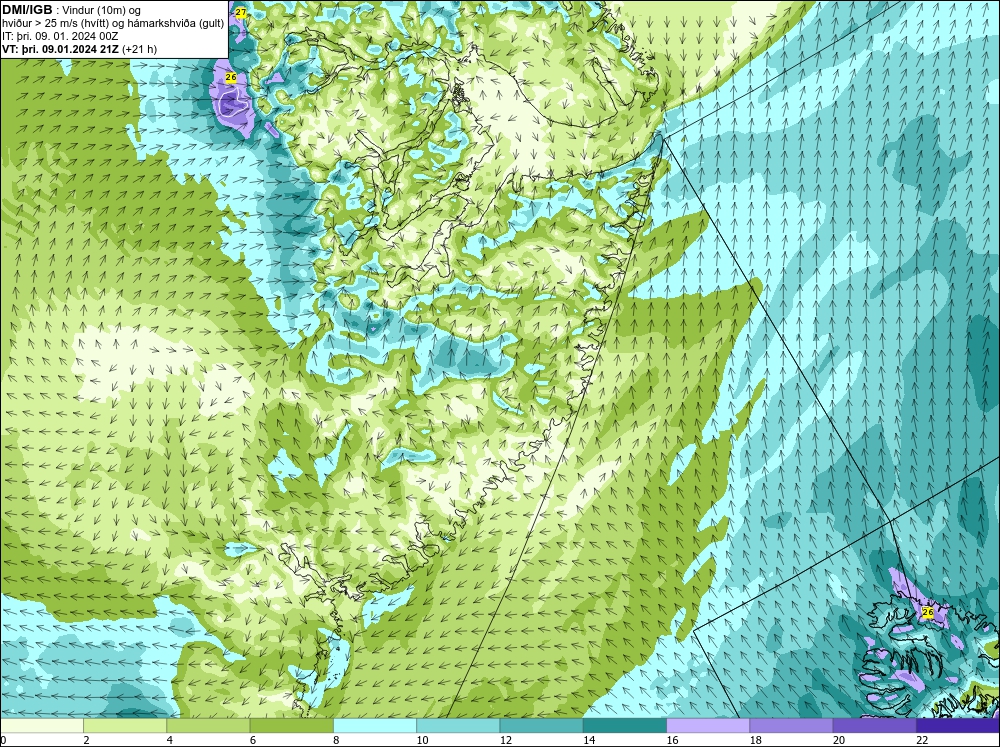Click the 6–8 m/s olive green legend swatch

pyautogui.click(x=291, y=726)
